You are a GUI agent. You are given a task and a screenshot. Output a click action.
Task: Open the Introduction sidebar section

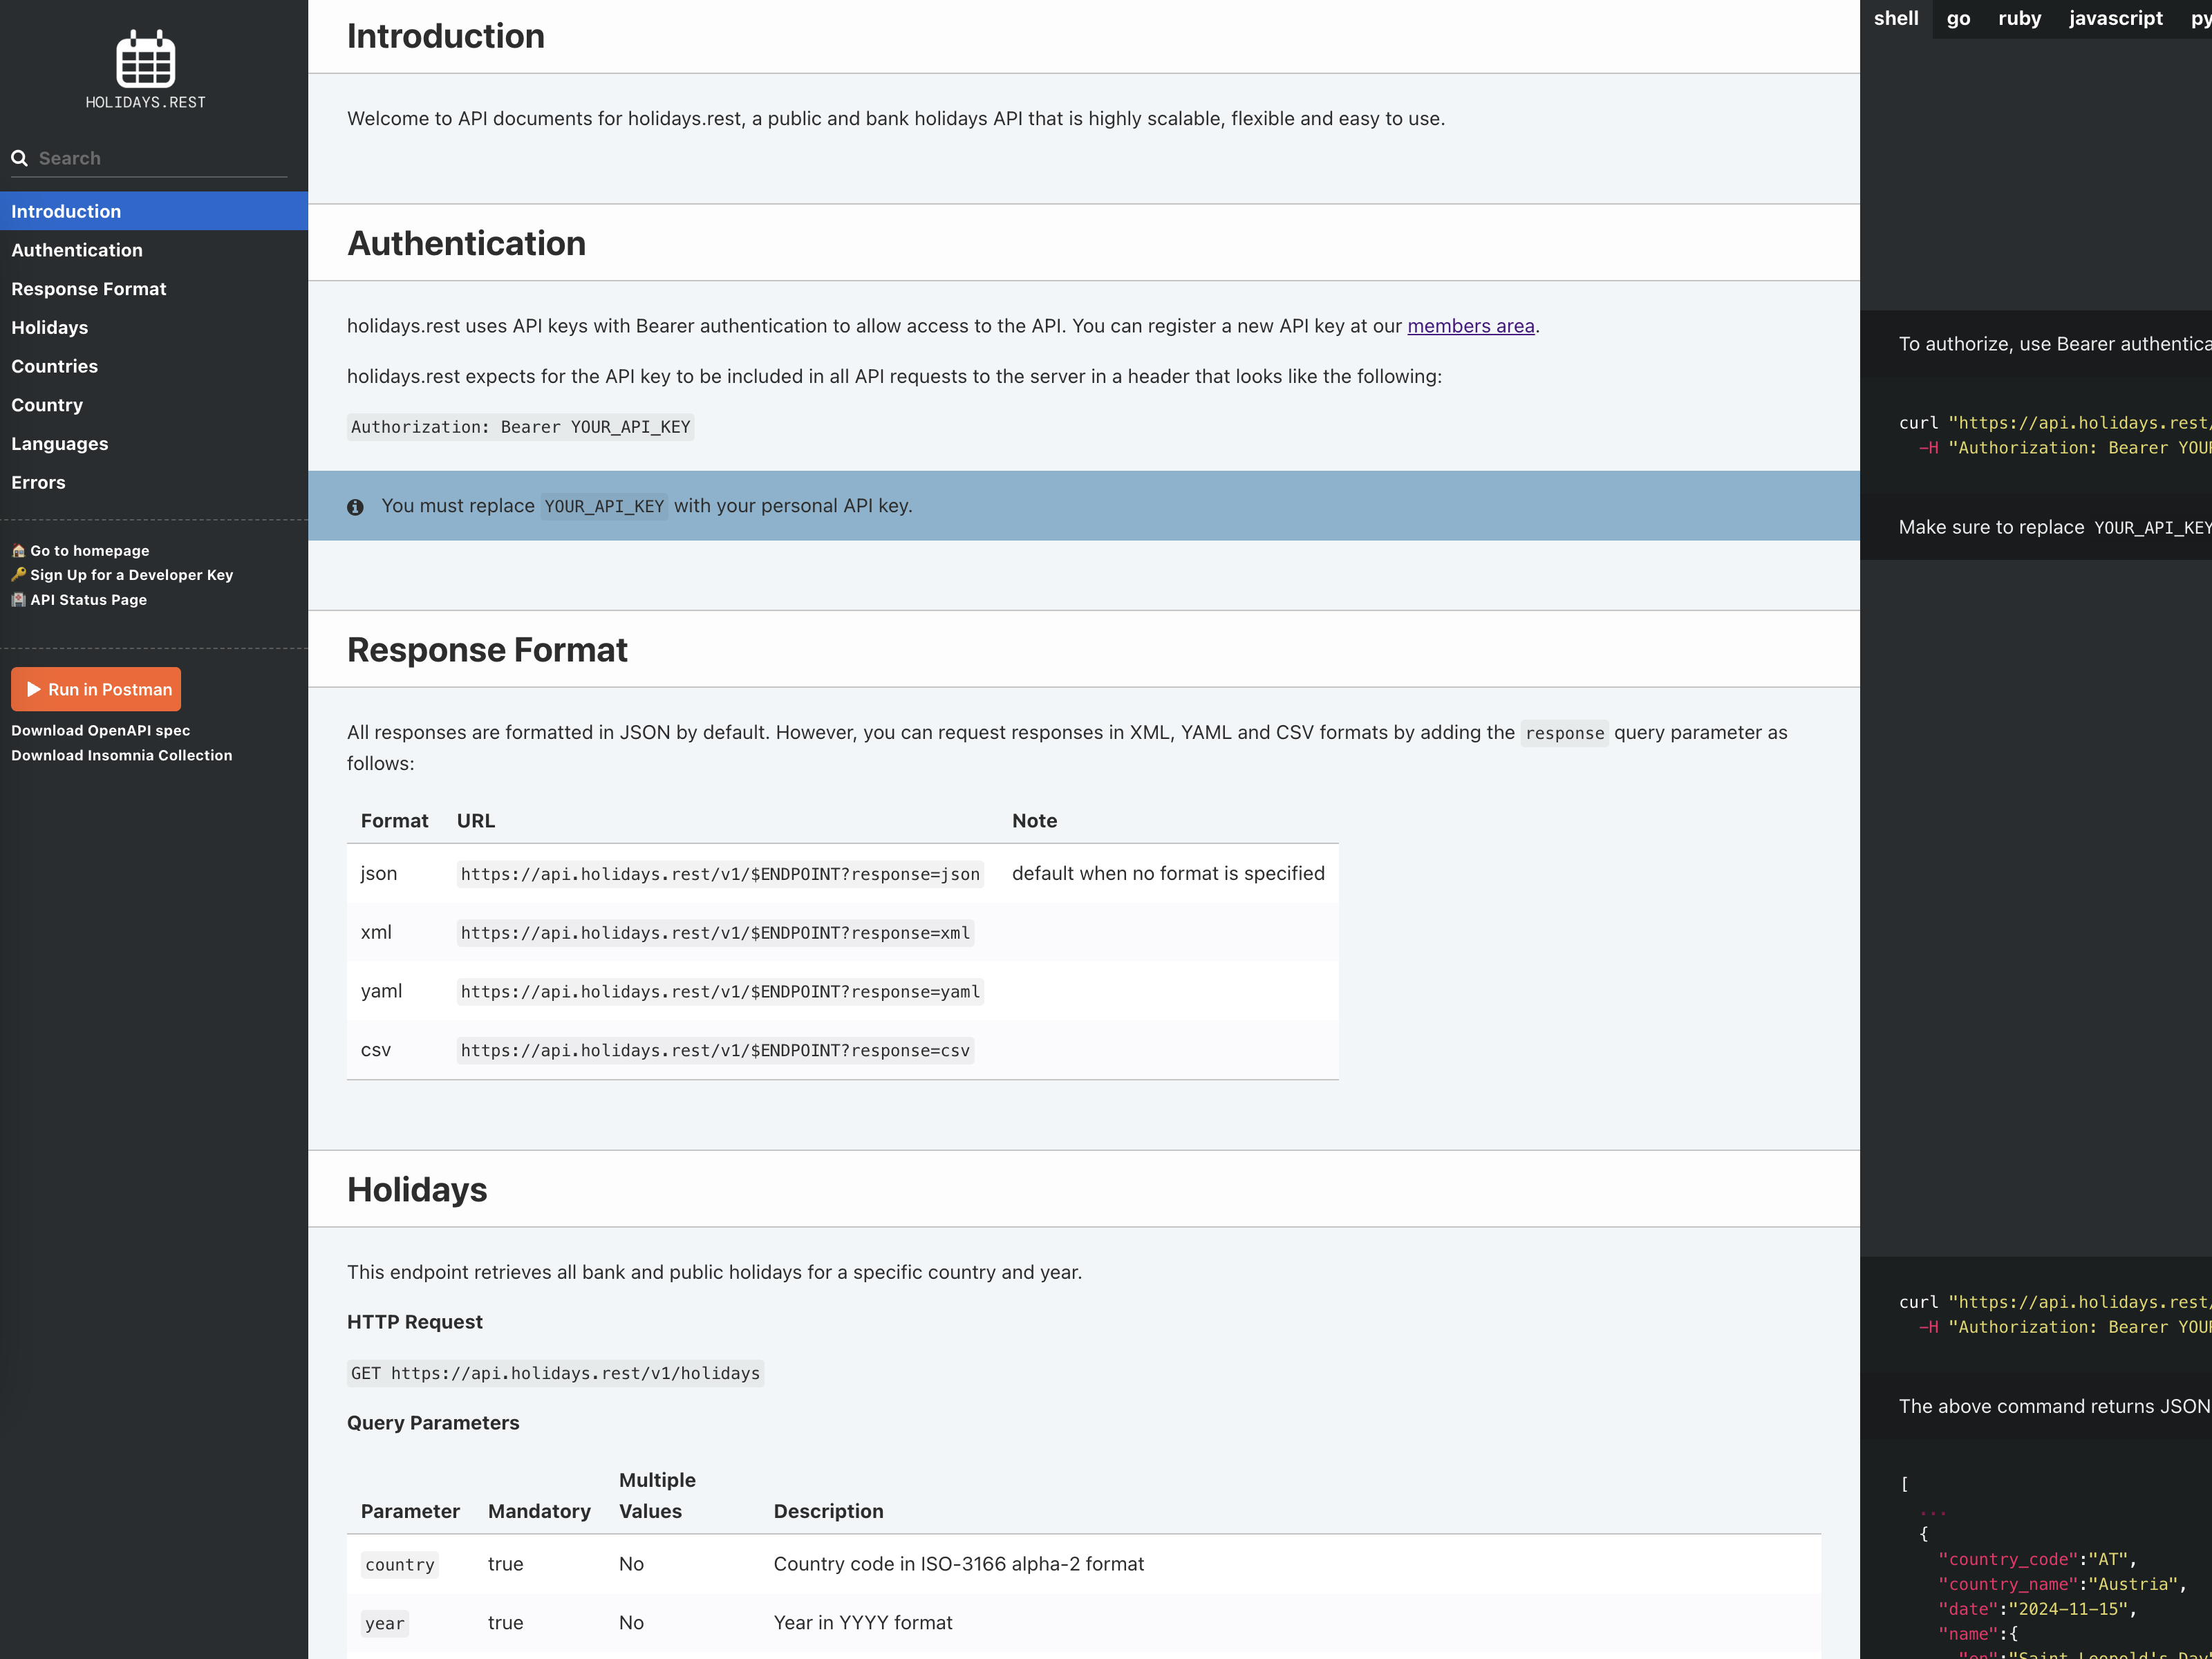pyautogui.click(x=154, y=211)
